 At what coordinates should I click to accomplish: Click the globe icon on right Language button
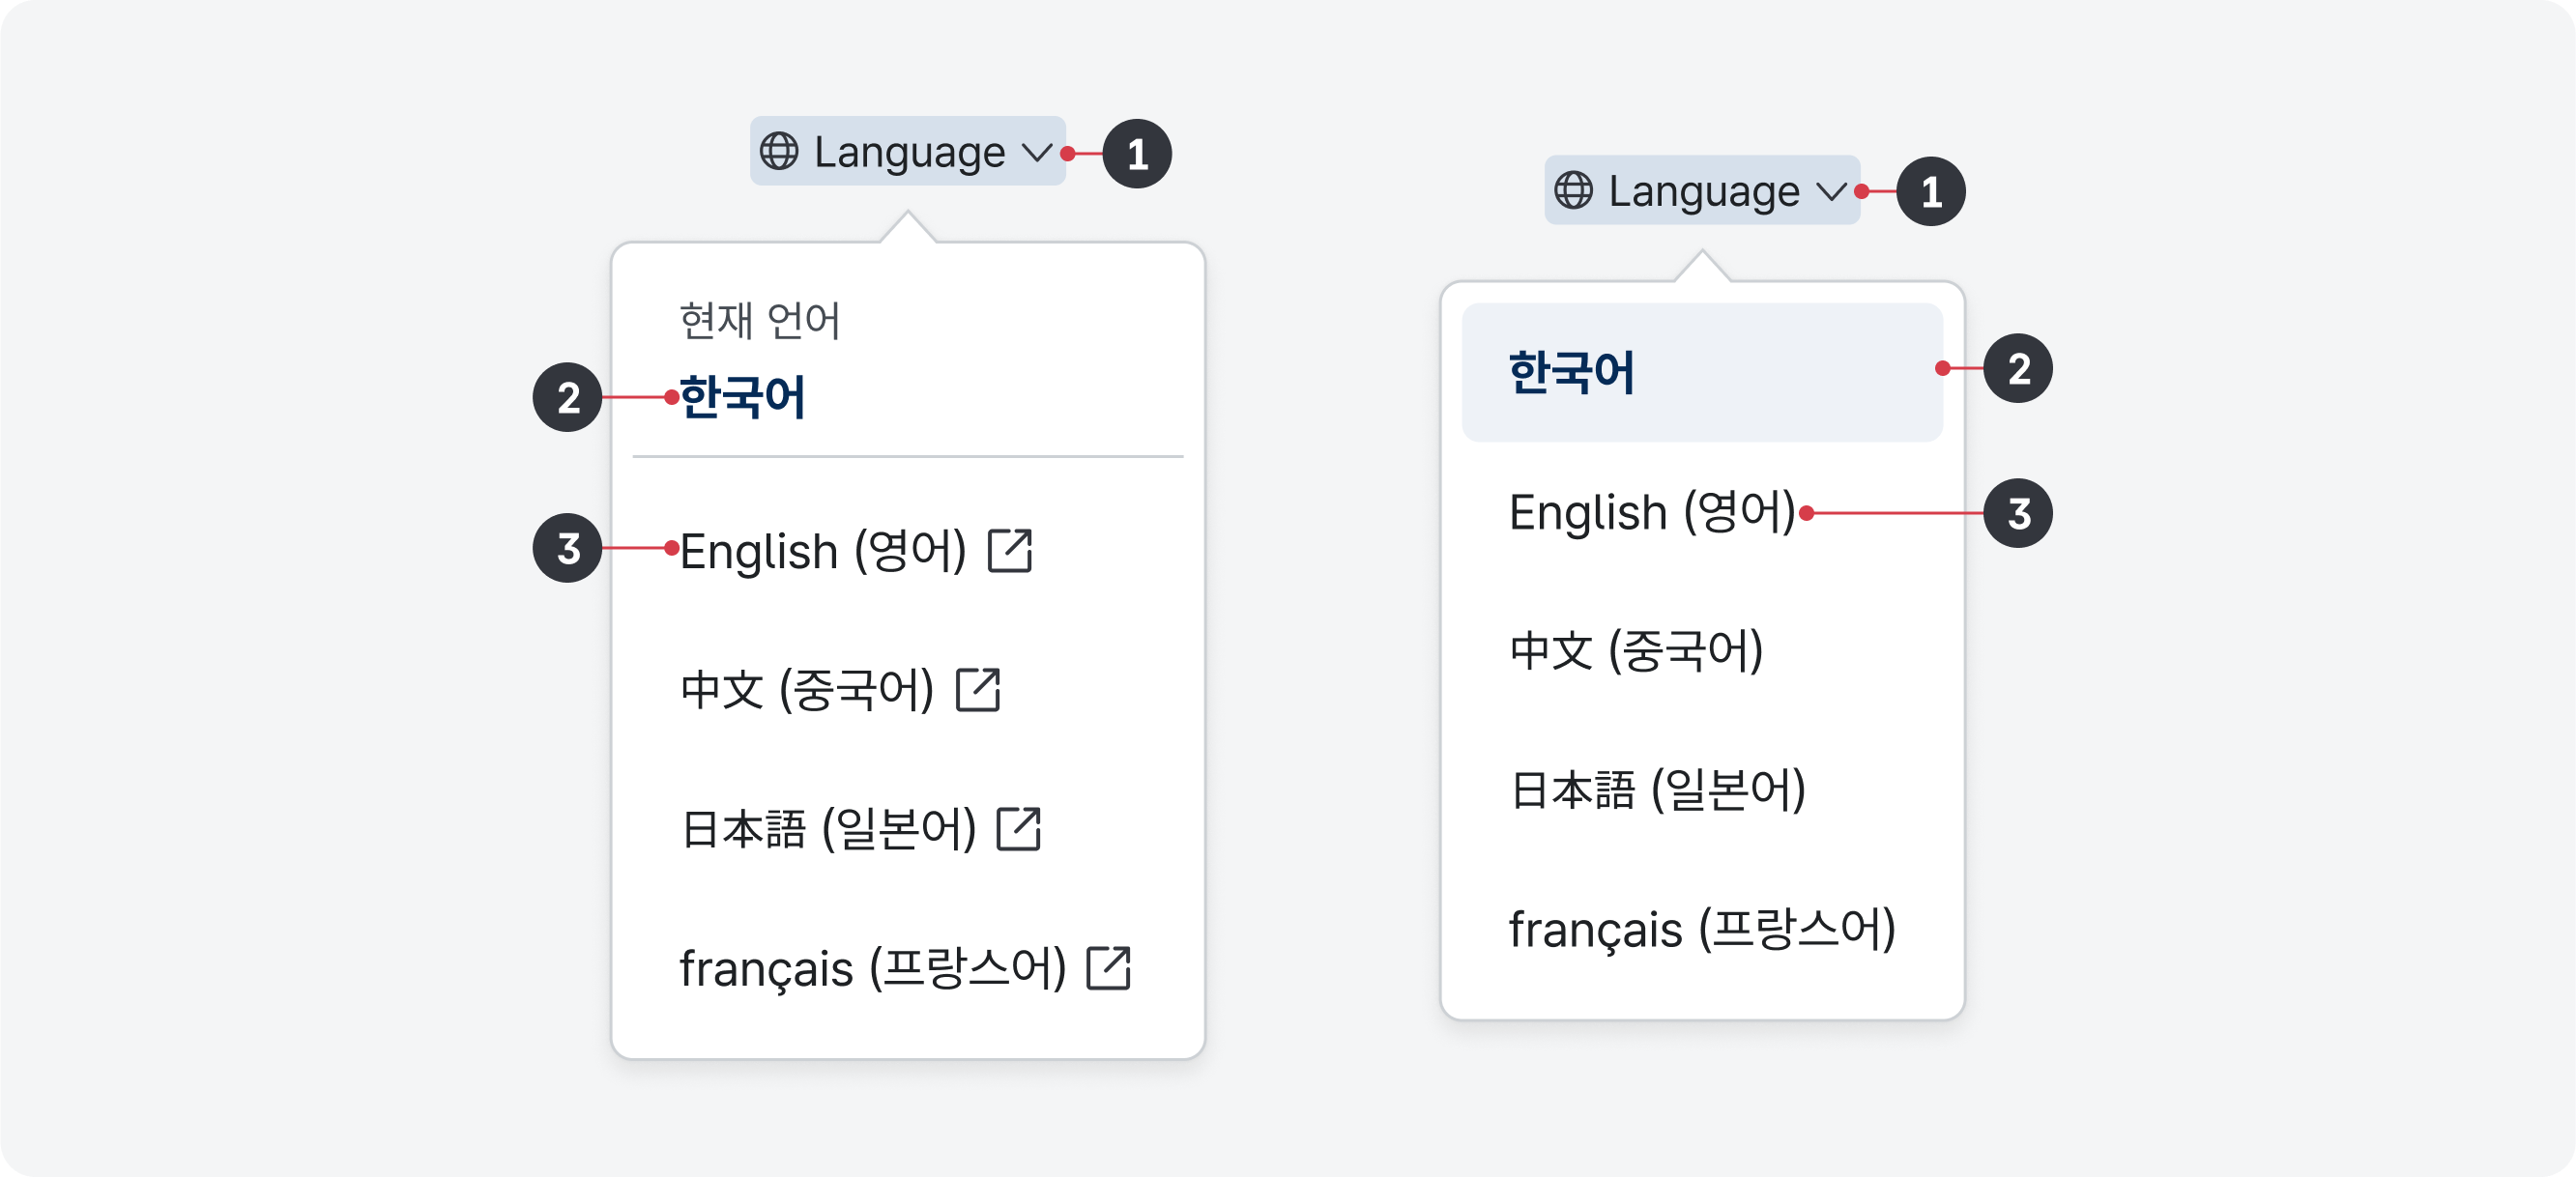click(x=1573, y=190)
